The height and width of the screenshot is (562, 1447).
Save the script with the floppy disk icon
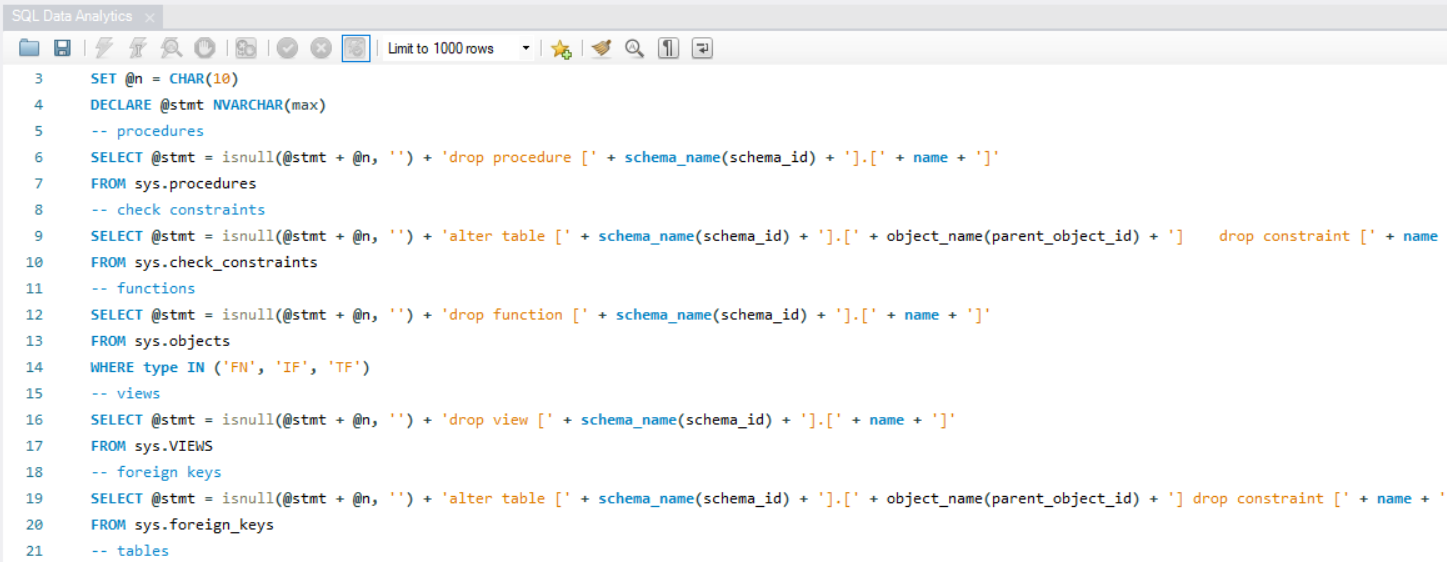pos(62,48)
